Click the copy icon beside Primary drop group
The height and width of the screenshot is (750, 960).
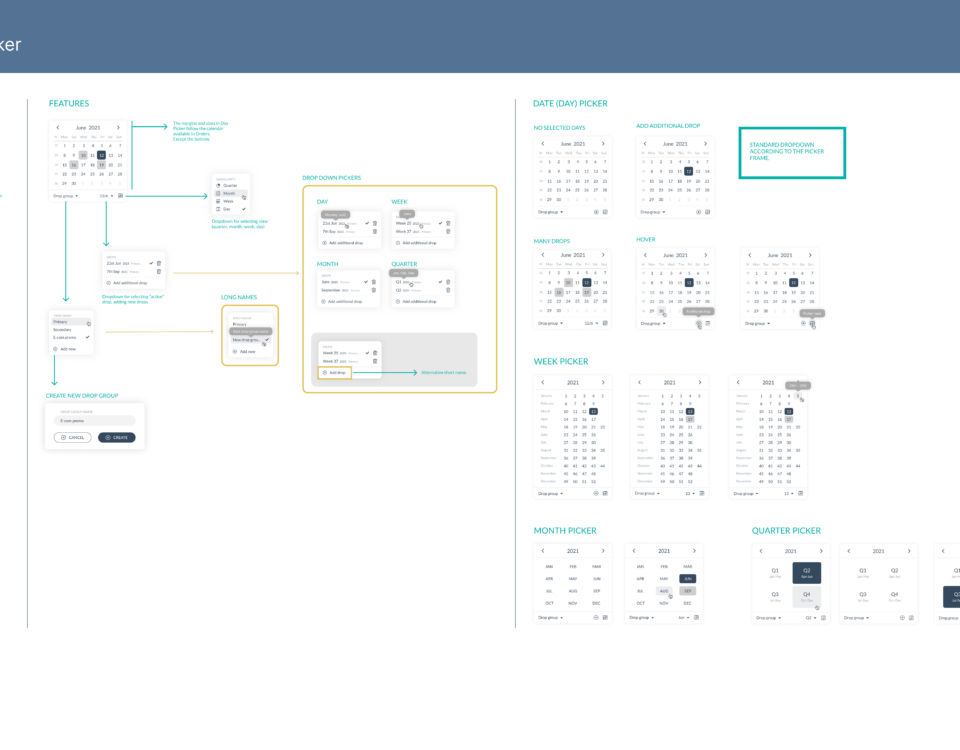[88, 324]
